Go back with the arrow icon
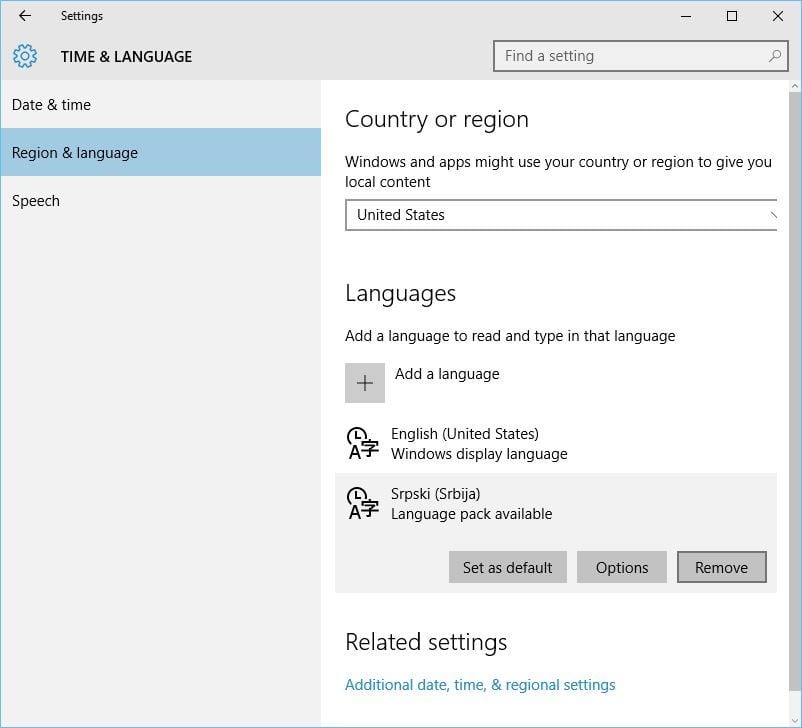 click(x=25, y=16)
